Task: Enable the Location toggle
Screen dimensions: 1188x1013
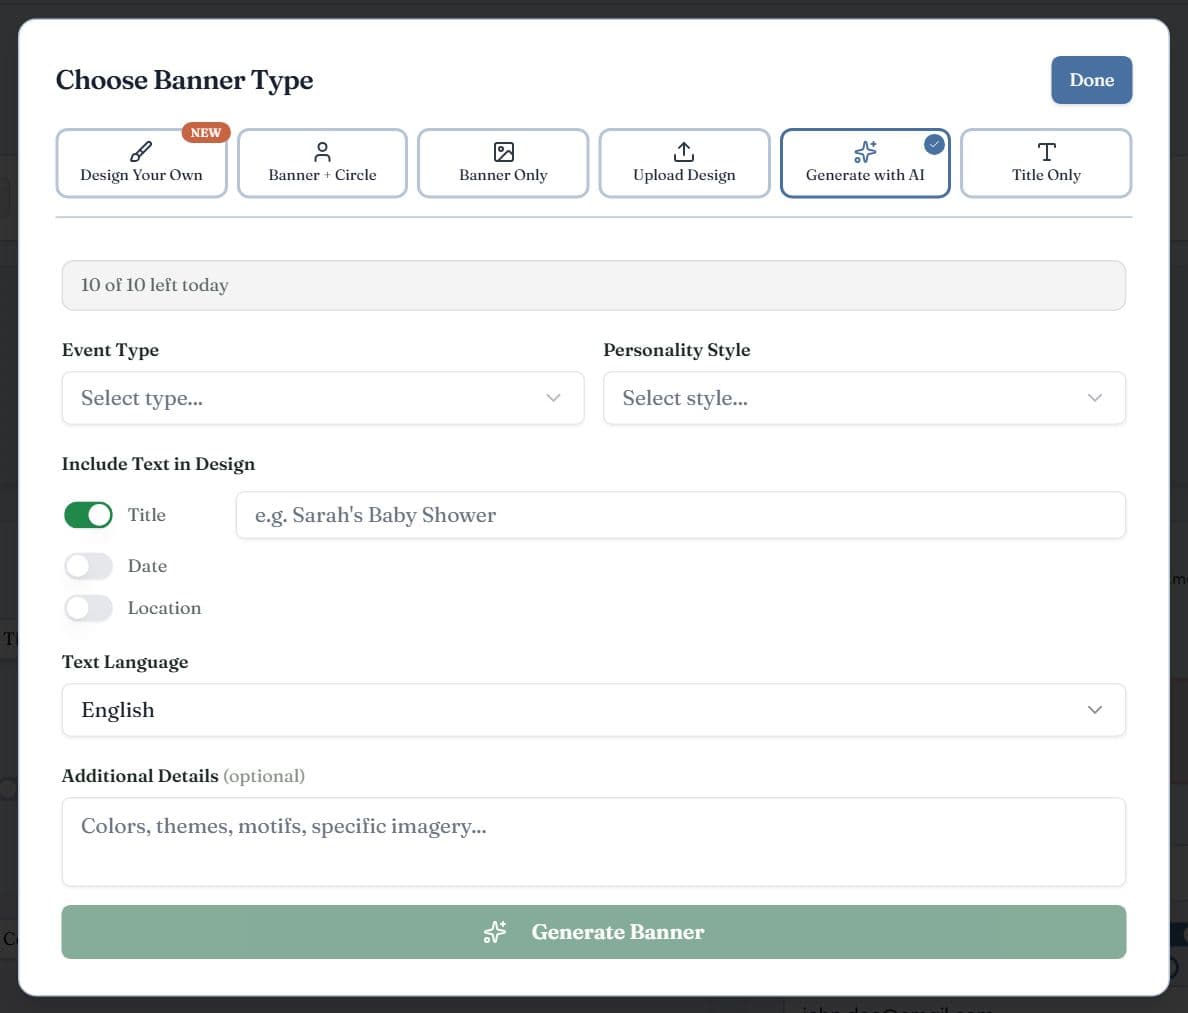Action: point(89,608)
